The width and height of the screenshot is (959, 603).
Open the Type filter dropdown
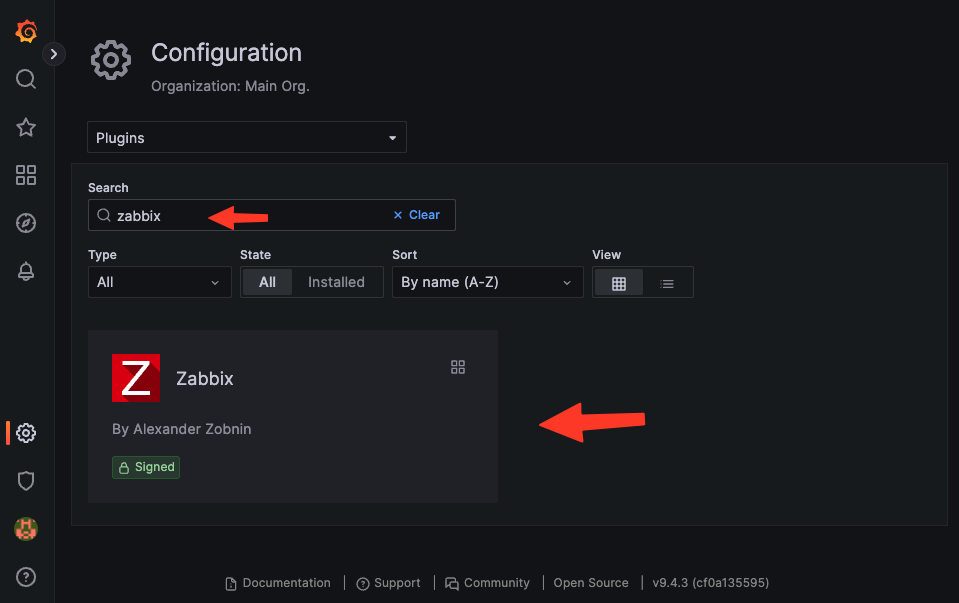[x=160, y=282]
